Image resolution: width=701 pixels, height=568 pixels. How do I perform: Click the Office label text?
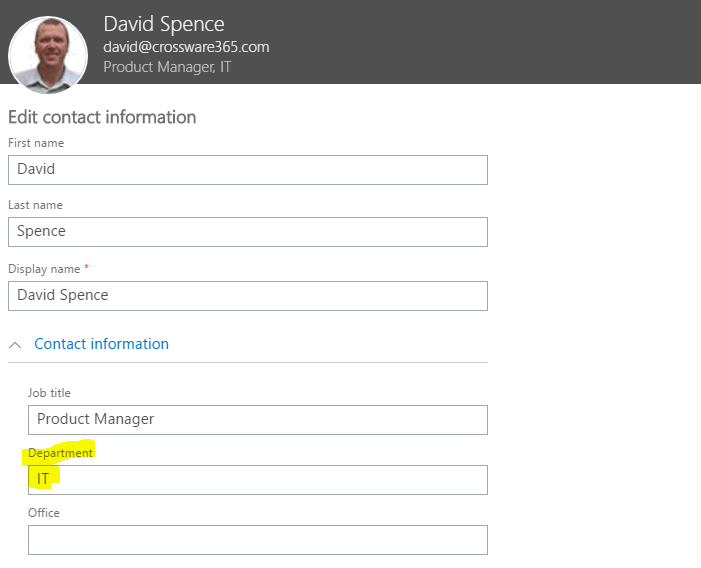44,513
